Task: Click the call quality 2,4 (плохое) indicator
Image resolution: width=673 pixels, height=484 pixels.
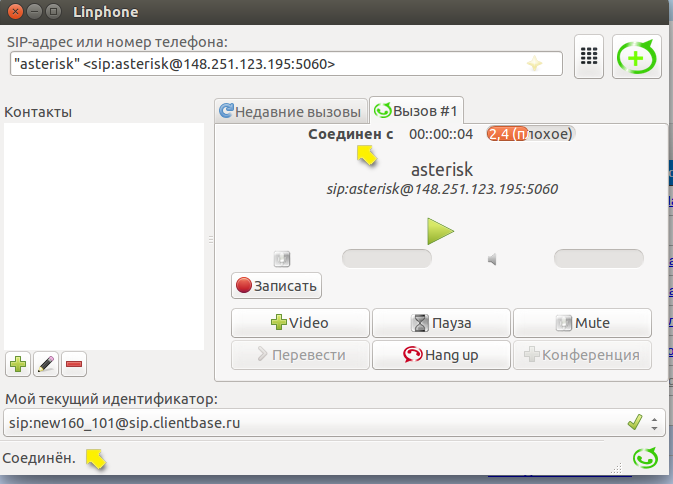Action: [x=531, y=134]
